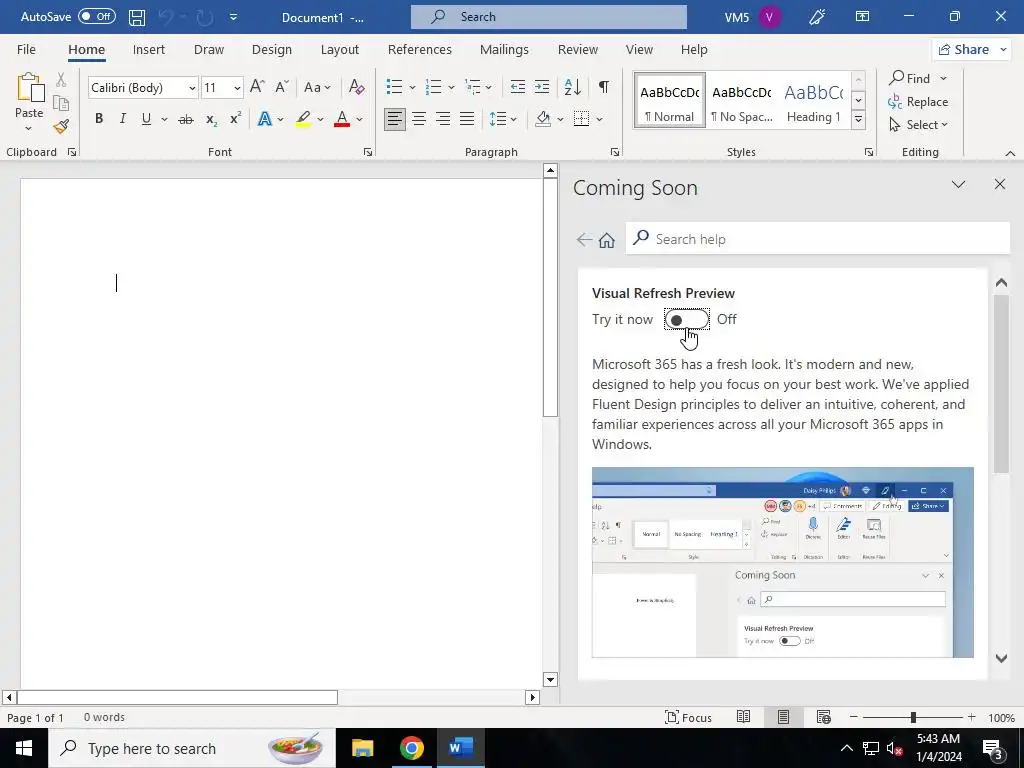Click the title bar Search box
1024x768 pixels.
pyautogui.click(x=549, y=17)
